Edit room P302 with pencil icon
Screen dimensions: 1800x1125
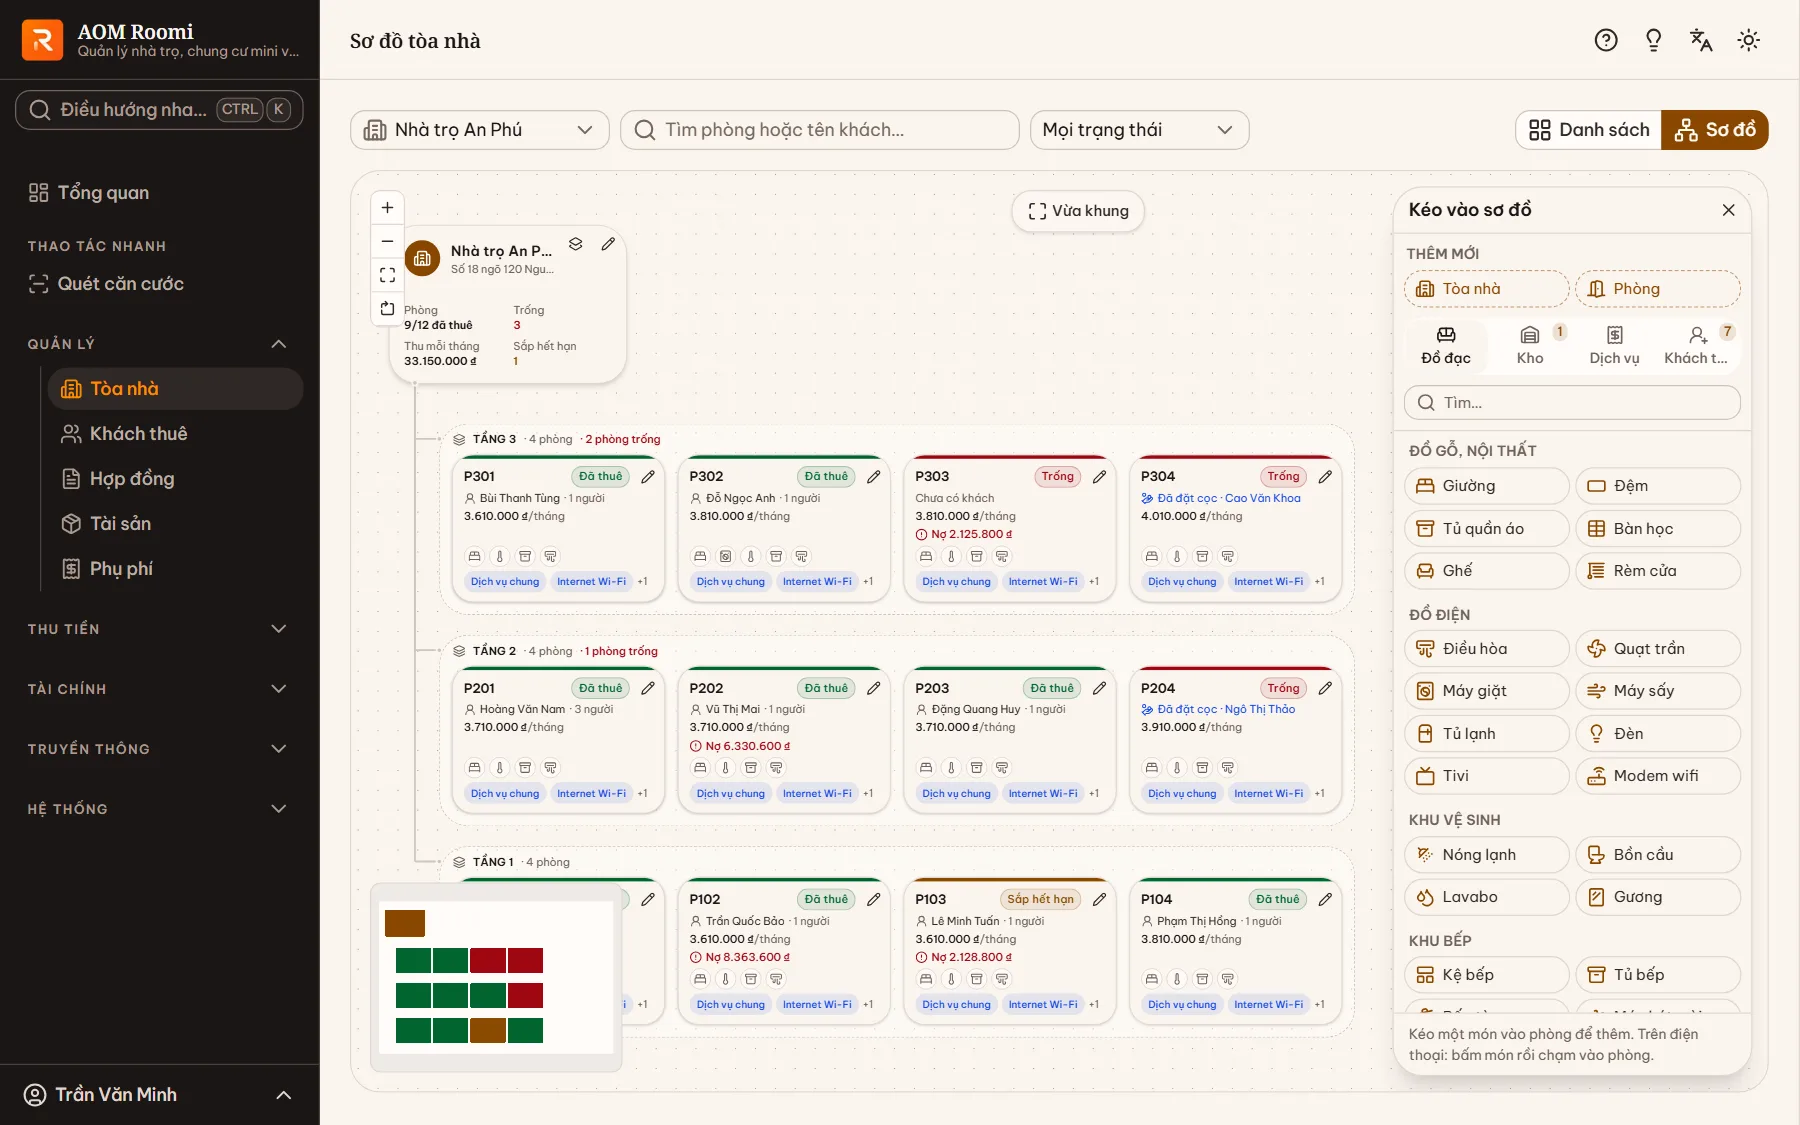[874, 476]
